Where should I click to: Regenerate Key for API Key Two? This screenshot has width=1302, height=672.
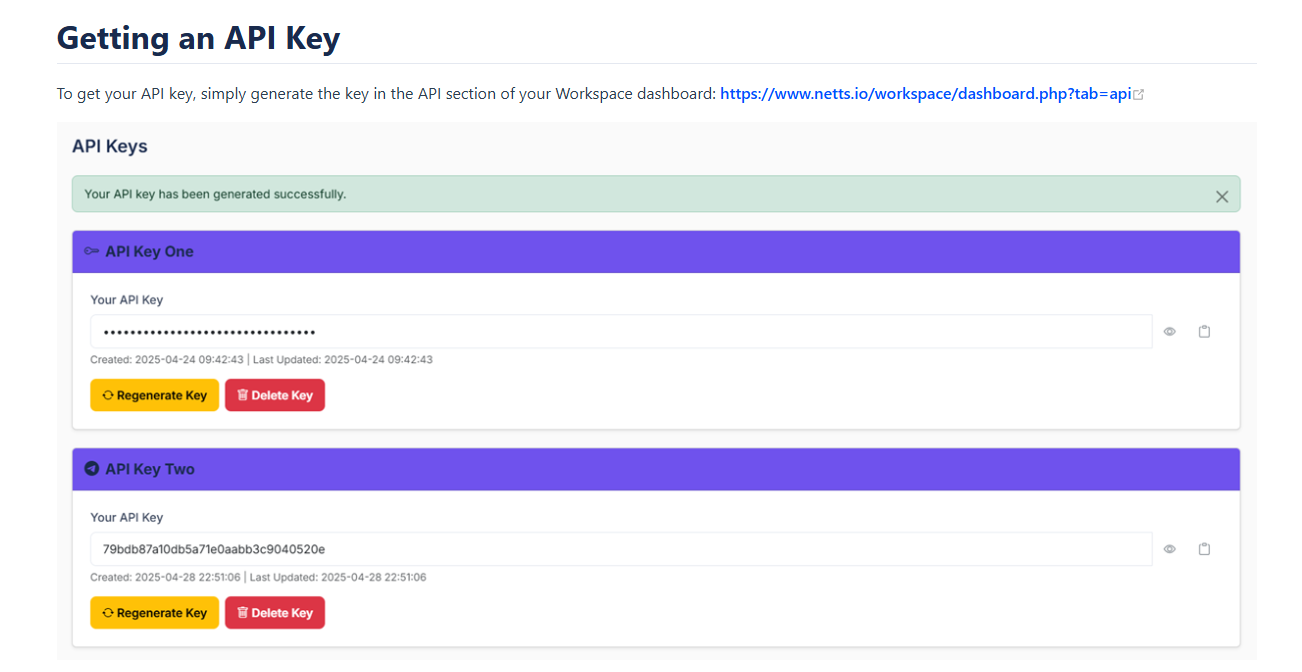[x=154, y=613]
